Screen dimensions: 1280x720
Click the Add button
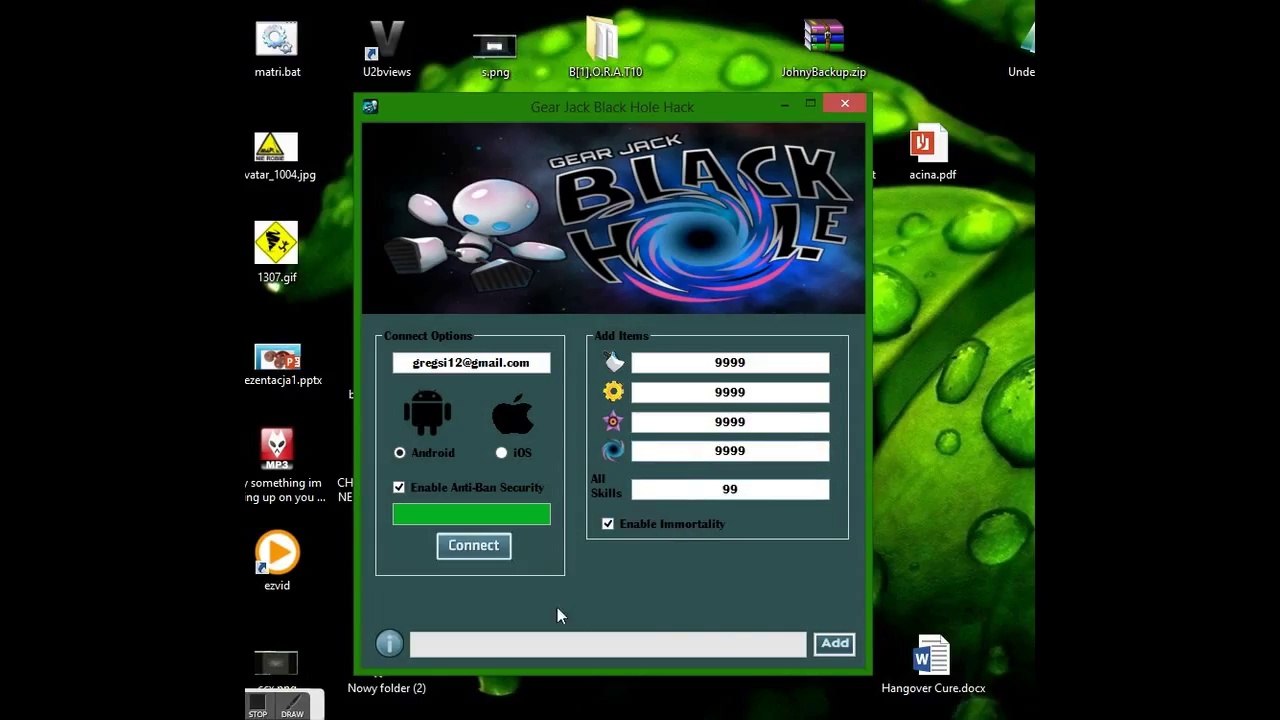[x=834, y=643]
